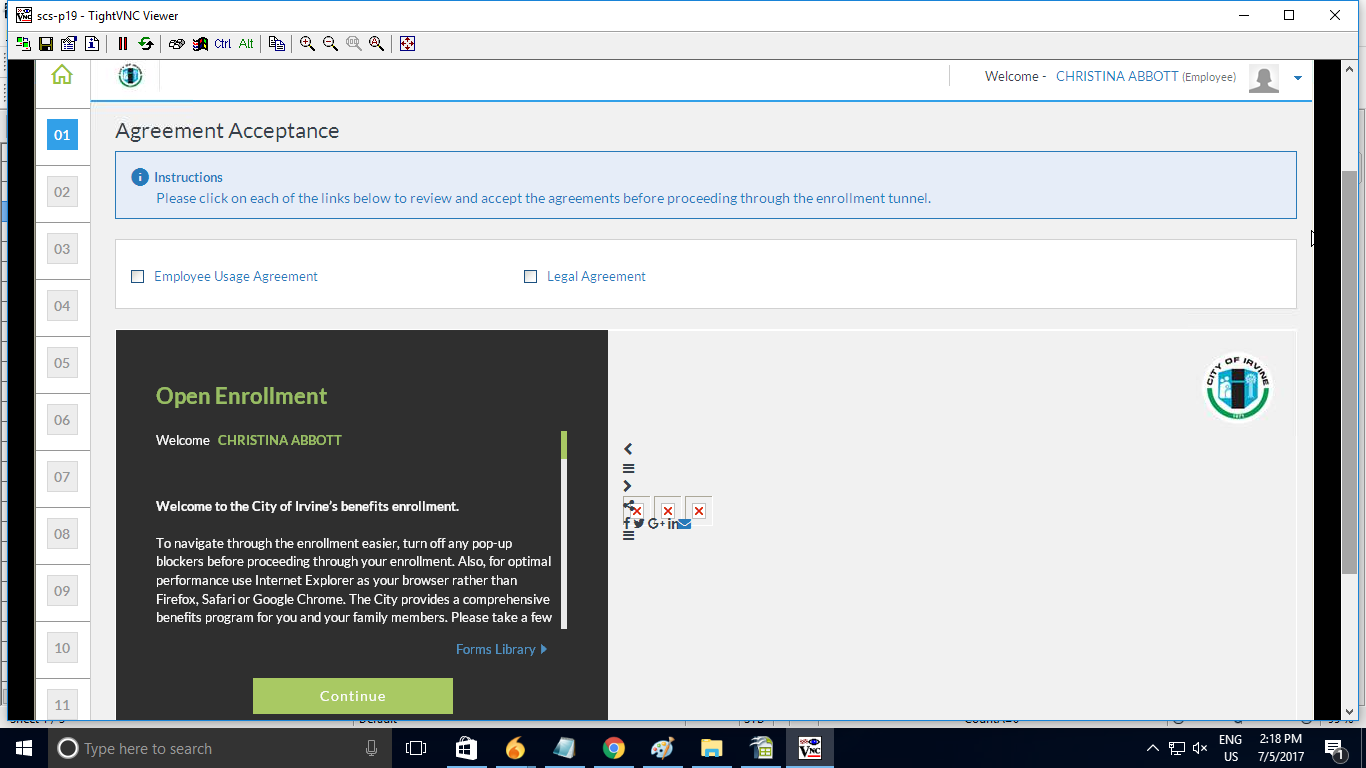
Task: Click the right navigation chevron
Action: (627, 485)
